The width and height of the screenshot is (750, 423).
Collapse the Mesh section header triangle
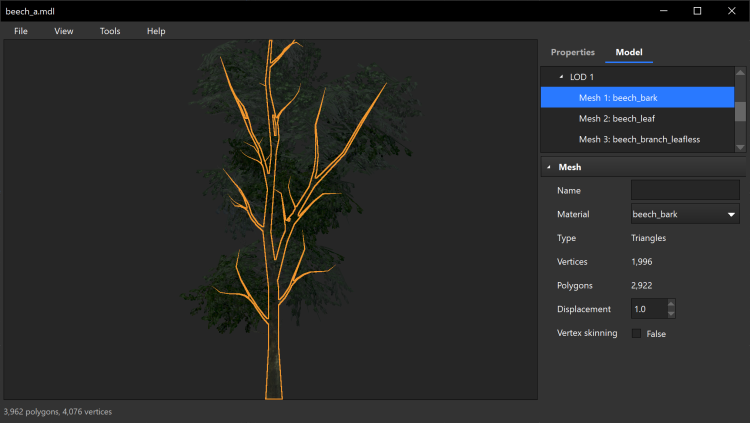coord(549,167)
